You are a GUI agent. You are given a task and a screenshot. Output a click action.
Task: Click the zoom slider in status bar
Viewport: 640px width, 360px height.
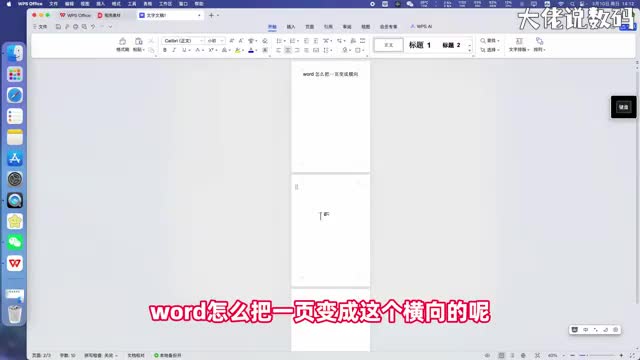click(x=597, y=356)
